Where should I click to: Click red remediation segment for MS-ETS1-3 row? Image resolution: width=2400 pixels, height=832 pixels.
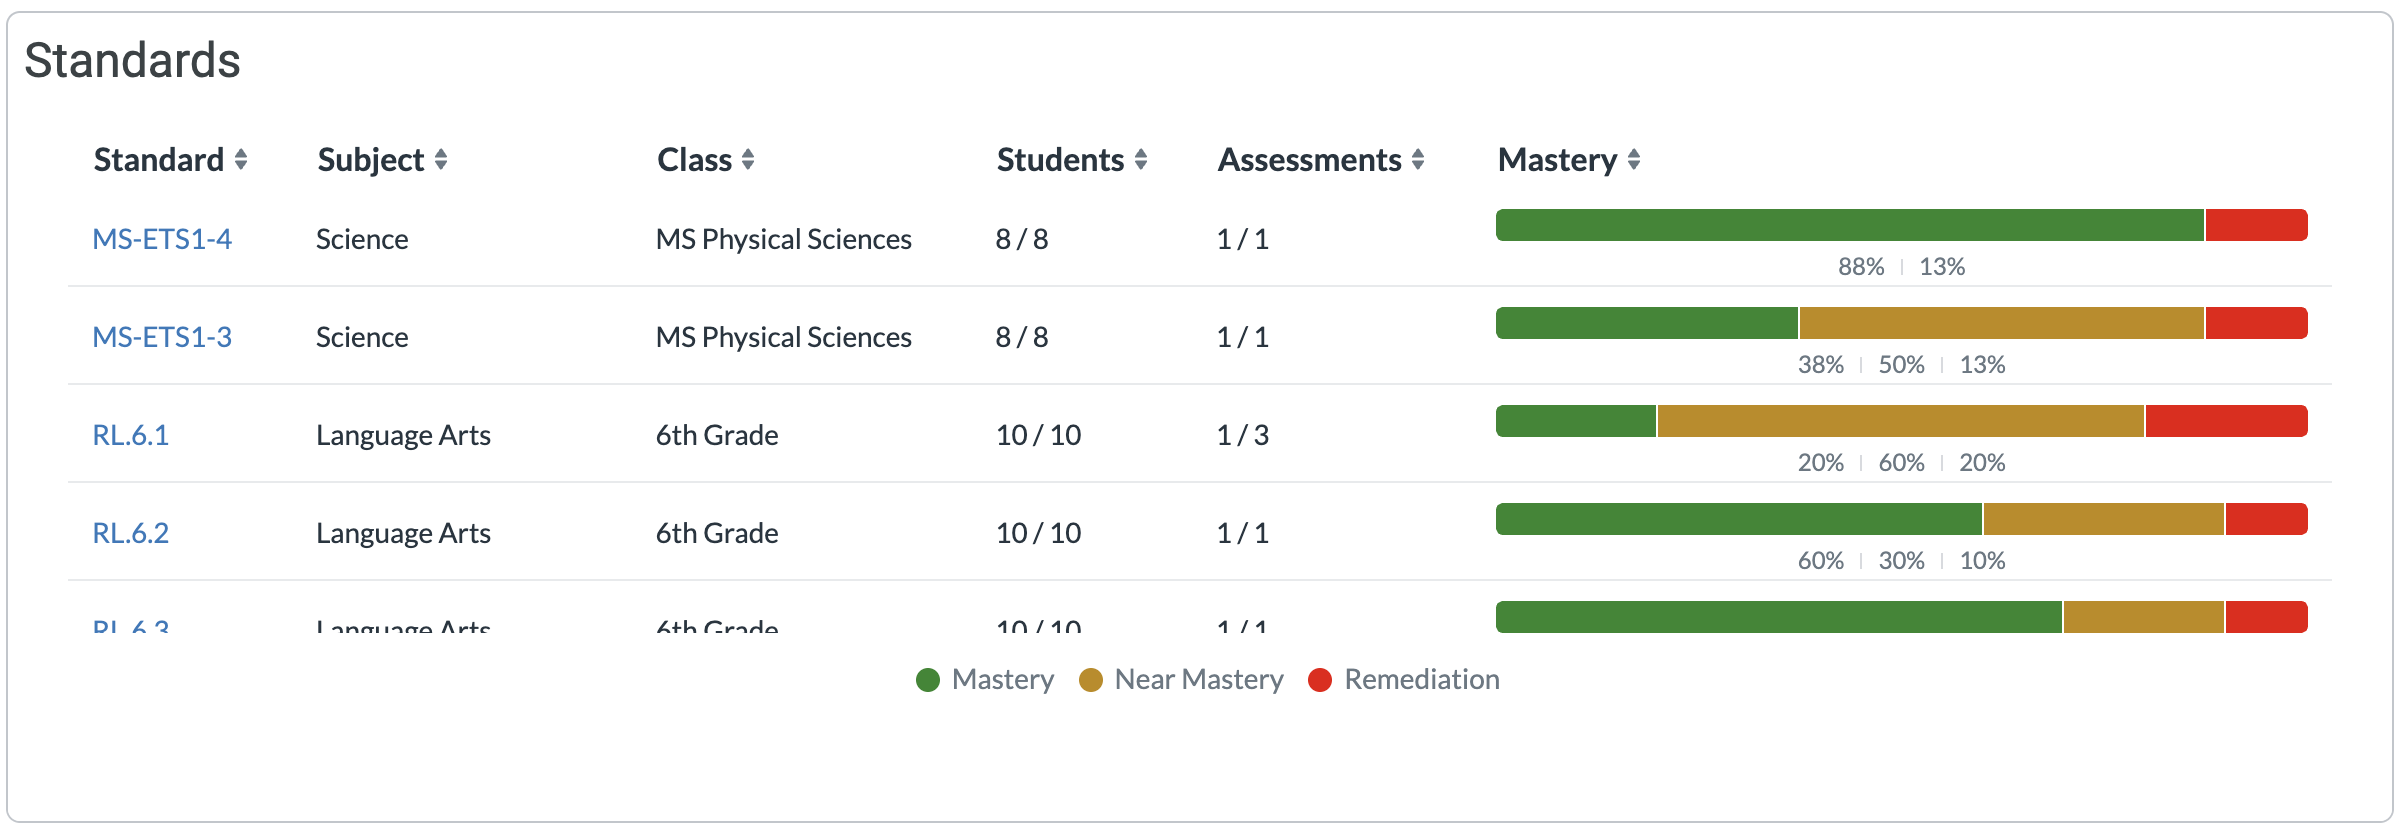[x=2256, y=323]
